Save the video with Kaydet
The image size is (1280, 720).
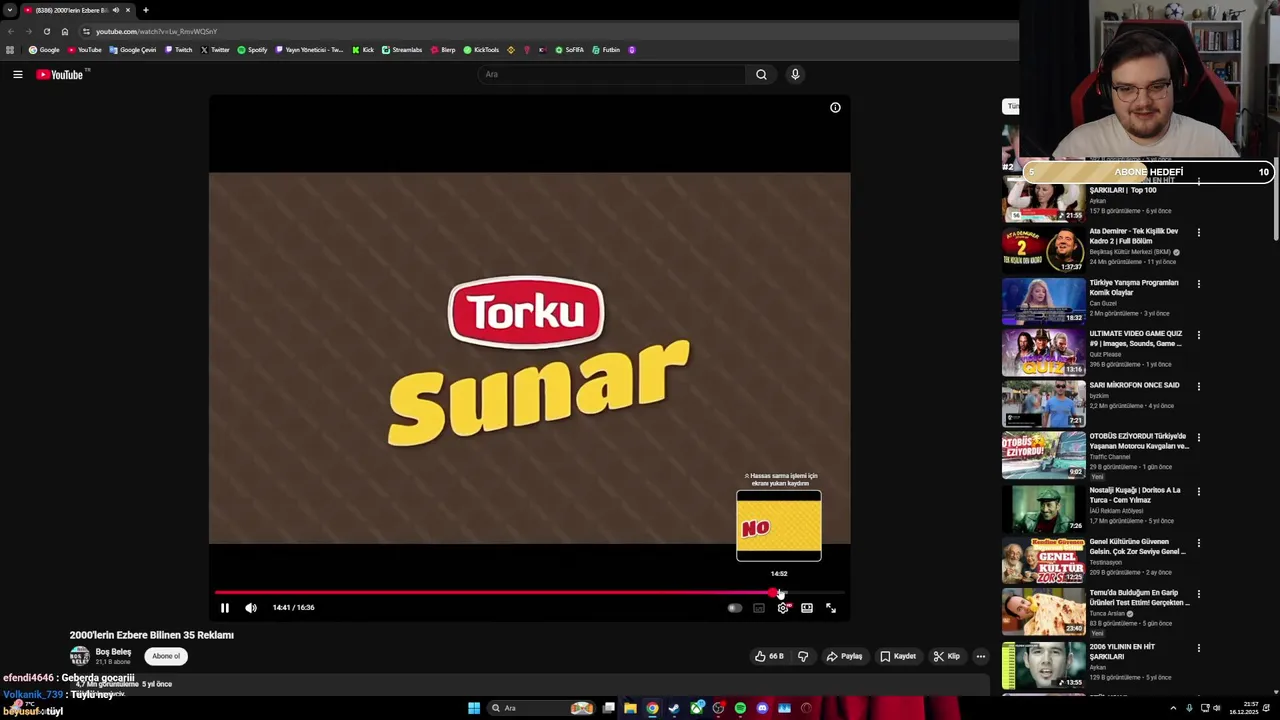(897, 657)
